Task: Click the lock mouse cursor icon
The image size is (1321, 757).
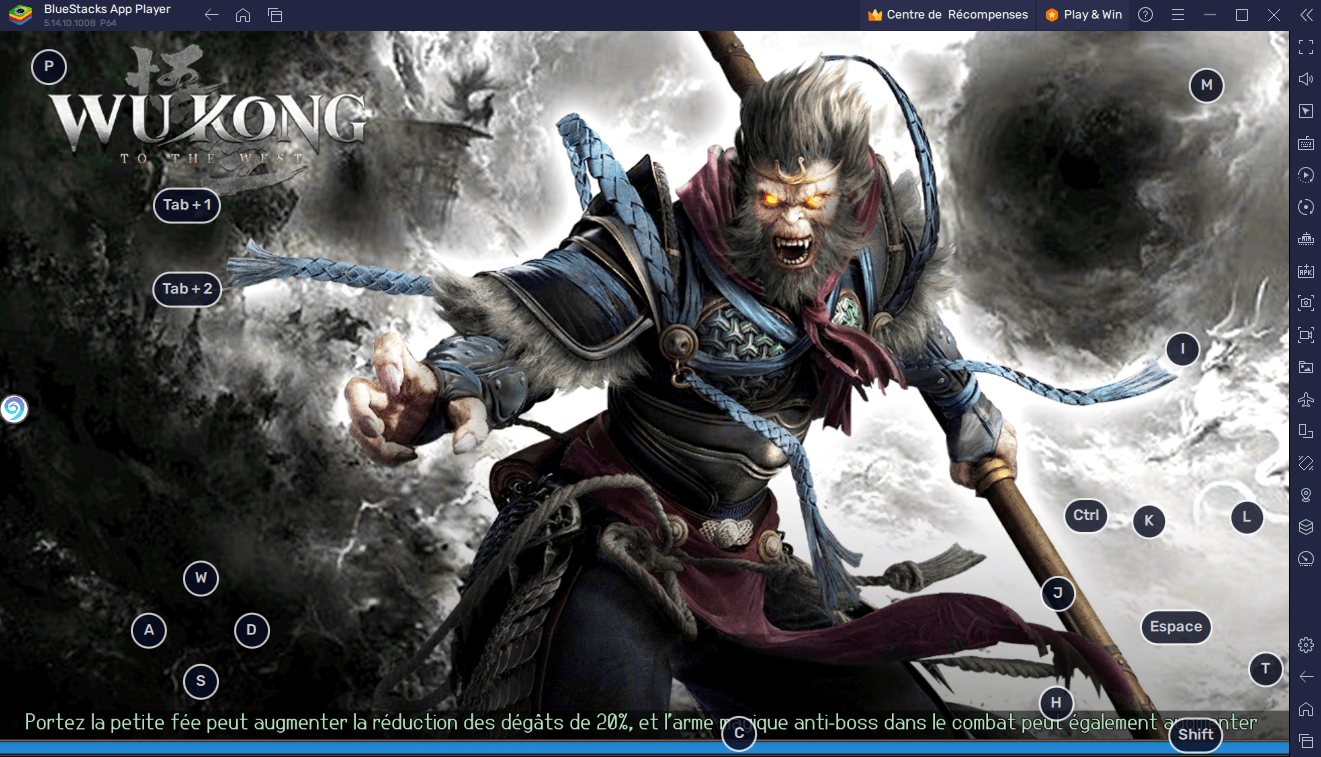Action: [1305, 111]
